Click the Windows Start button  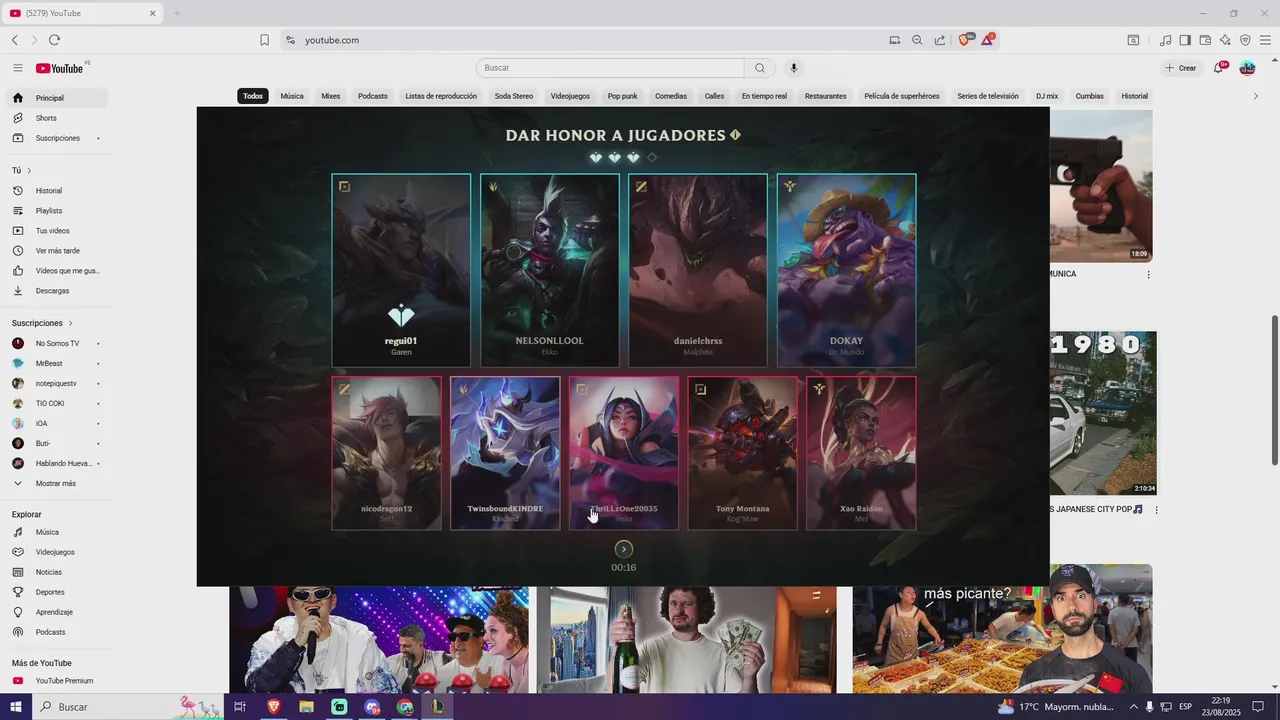(x=16, y=707)
